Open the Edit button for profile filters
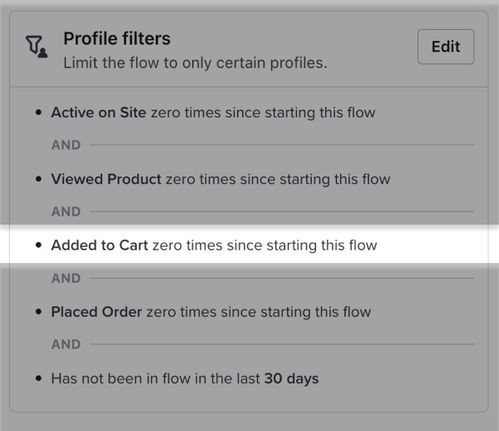This screenshot has width=499, height=431. (446, 47)
